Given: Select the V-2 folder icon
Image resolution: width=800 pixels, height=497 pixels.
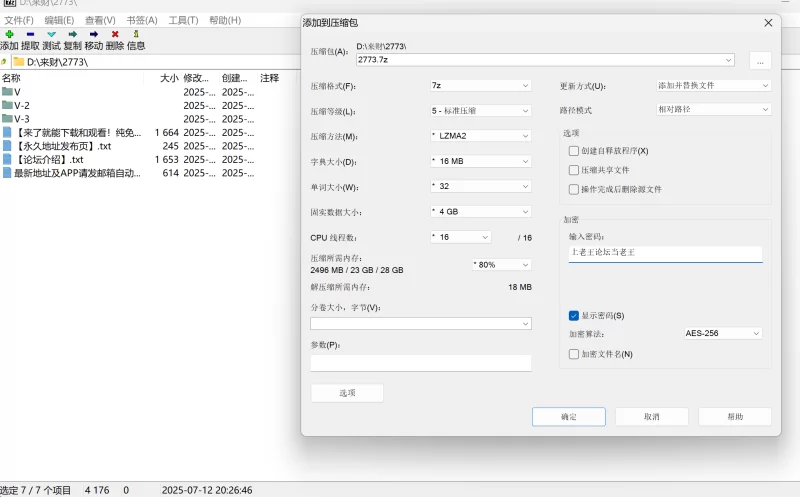Looking at the screenshot, I should (x=7, y=105).
